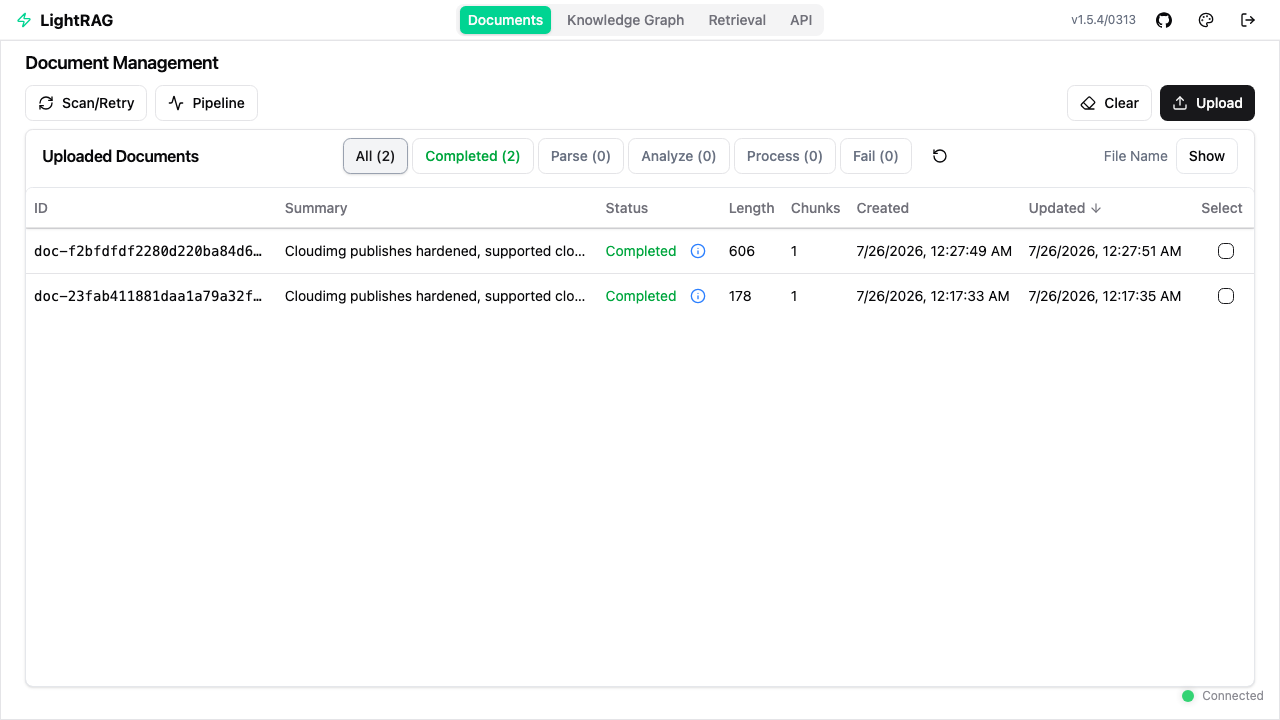Click created time 12:17:33 AM
The image size is (1280, 720).
point(933,296)
